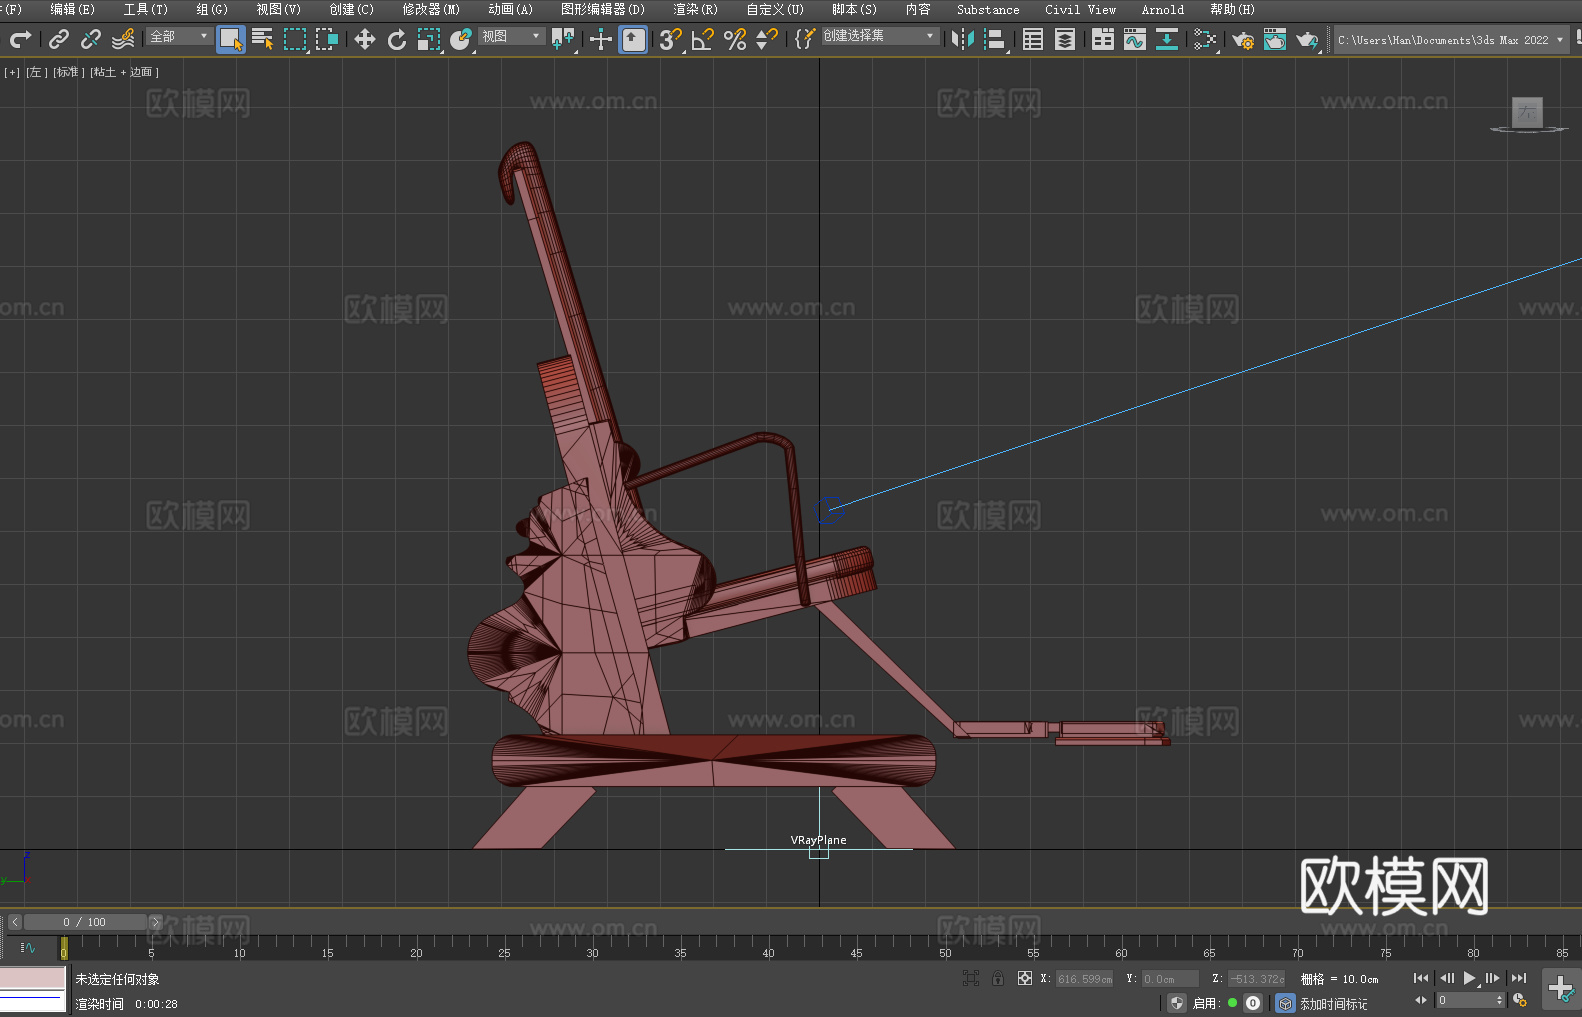
Task: Toggle Percent Snap
Action: (735, 39)
